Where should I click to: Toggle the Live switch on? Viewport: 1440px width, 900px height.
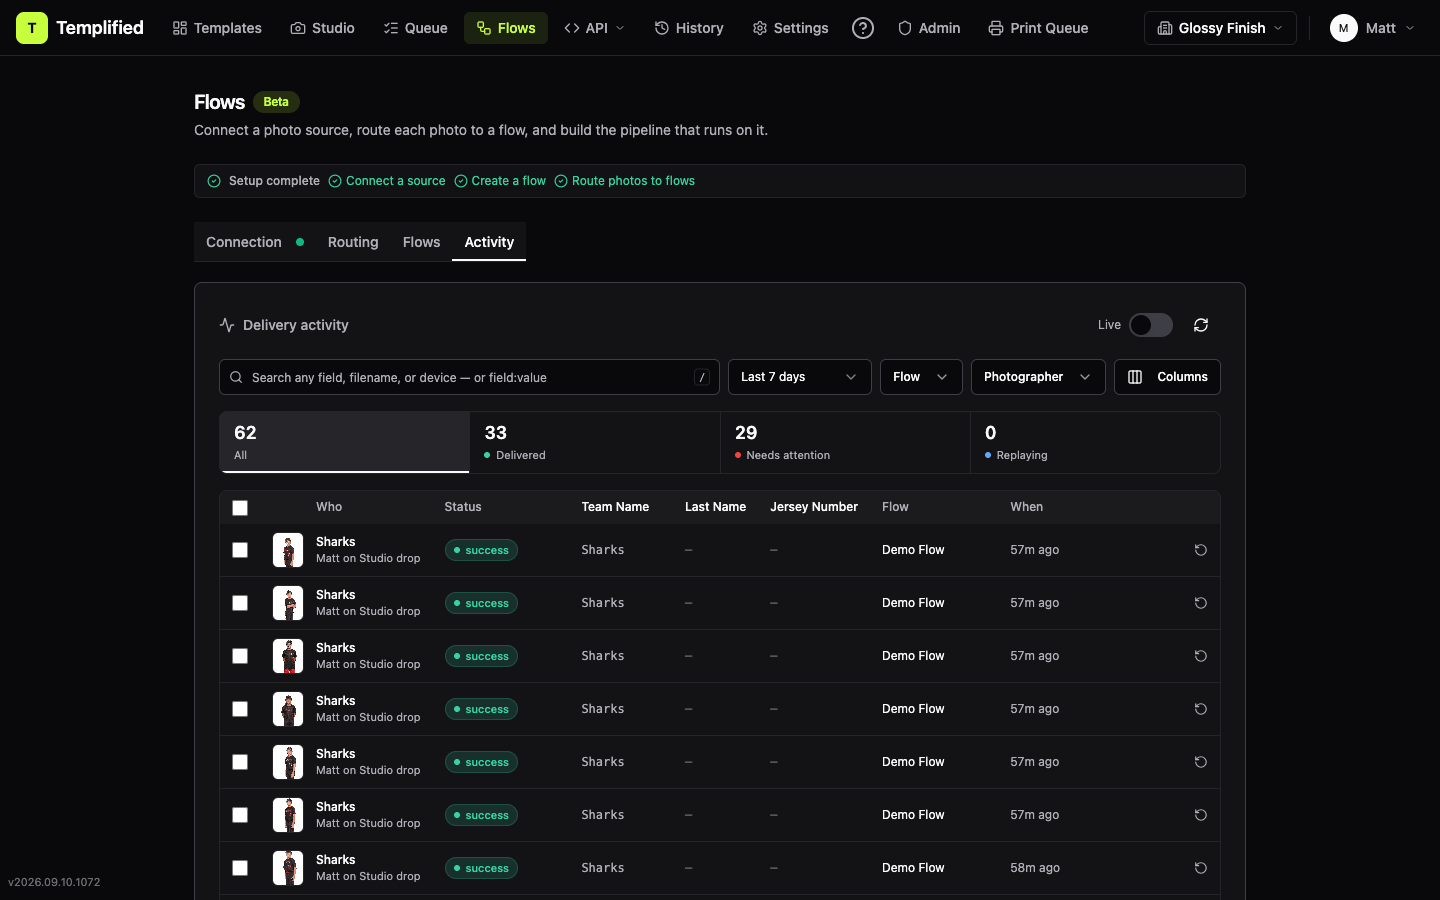[1151, 325]
